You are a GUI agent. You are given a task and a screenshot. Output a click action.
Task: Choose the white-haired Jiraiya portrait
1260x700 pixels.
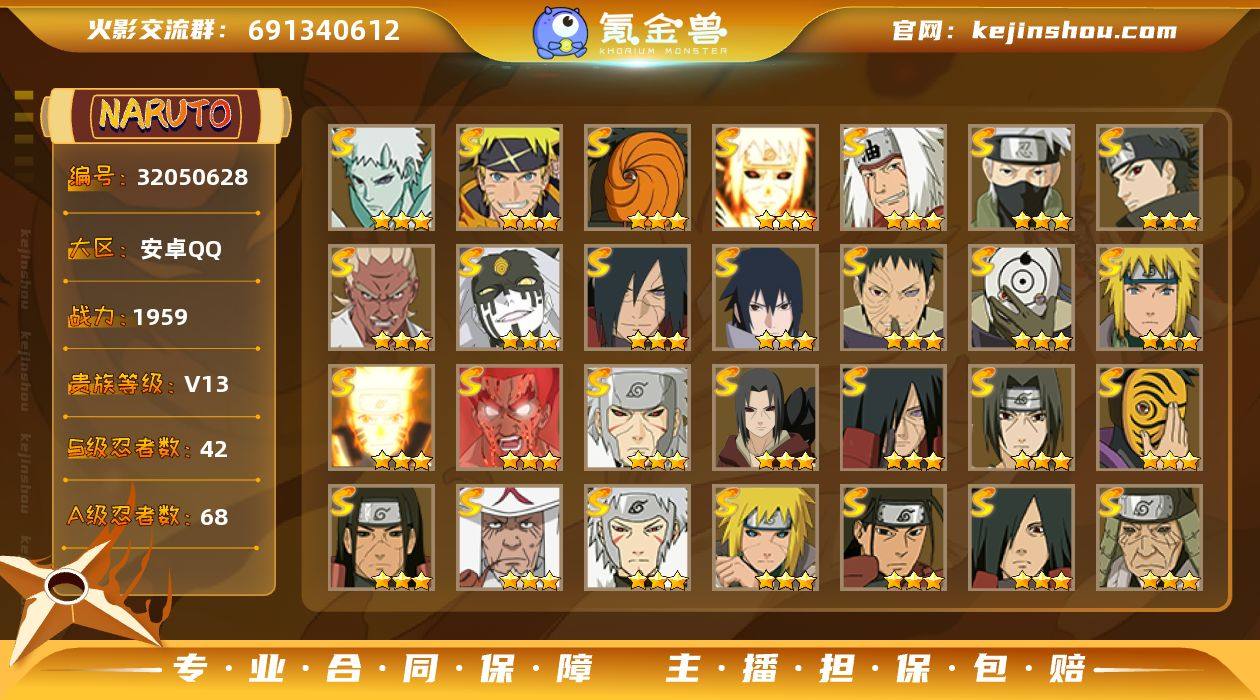coord(893,177)
